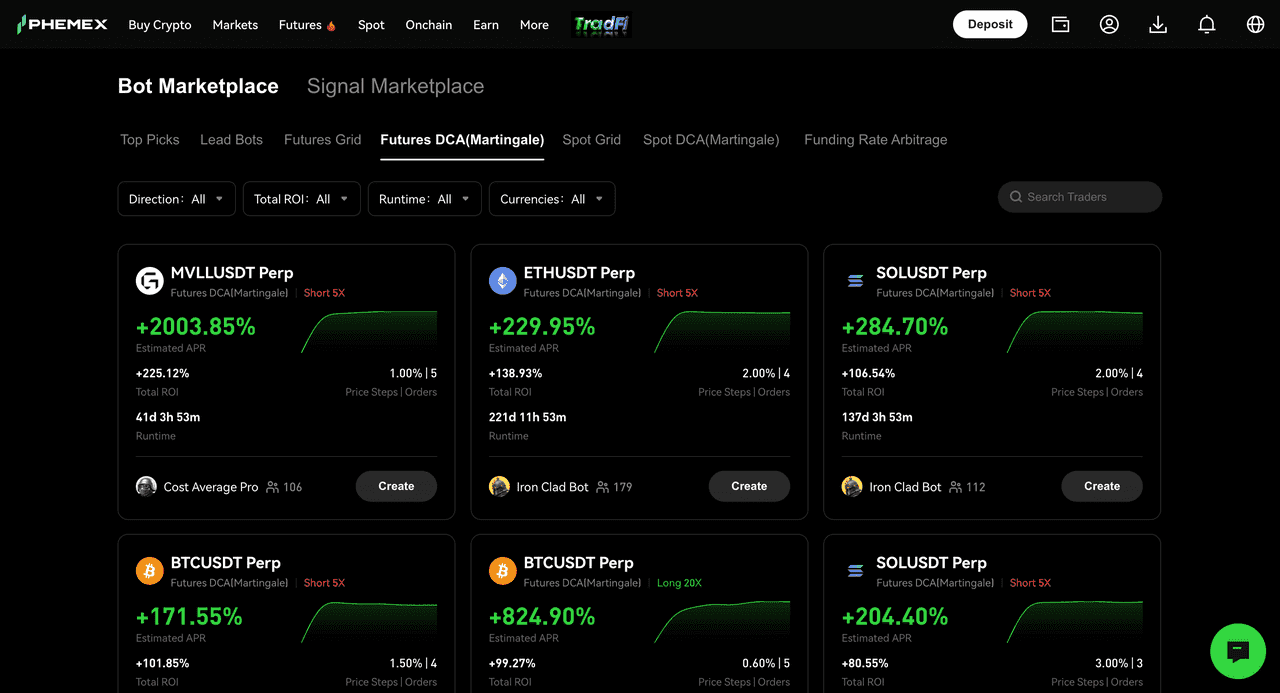Click the MVLLUSDT Perp title
The image size is (1280, 693).
point(232,273)
